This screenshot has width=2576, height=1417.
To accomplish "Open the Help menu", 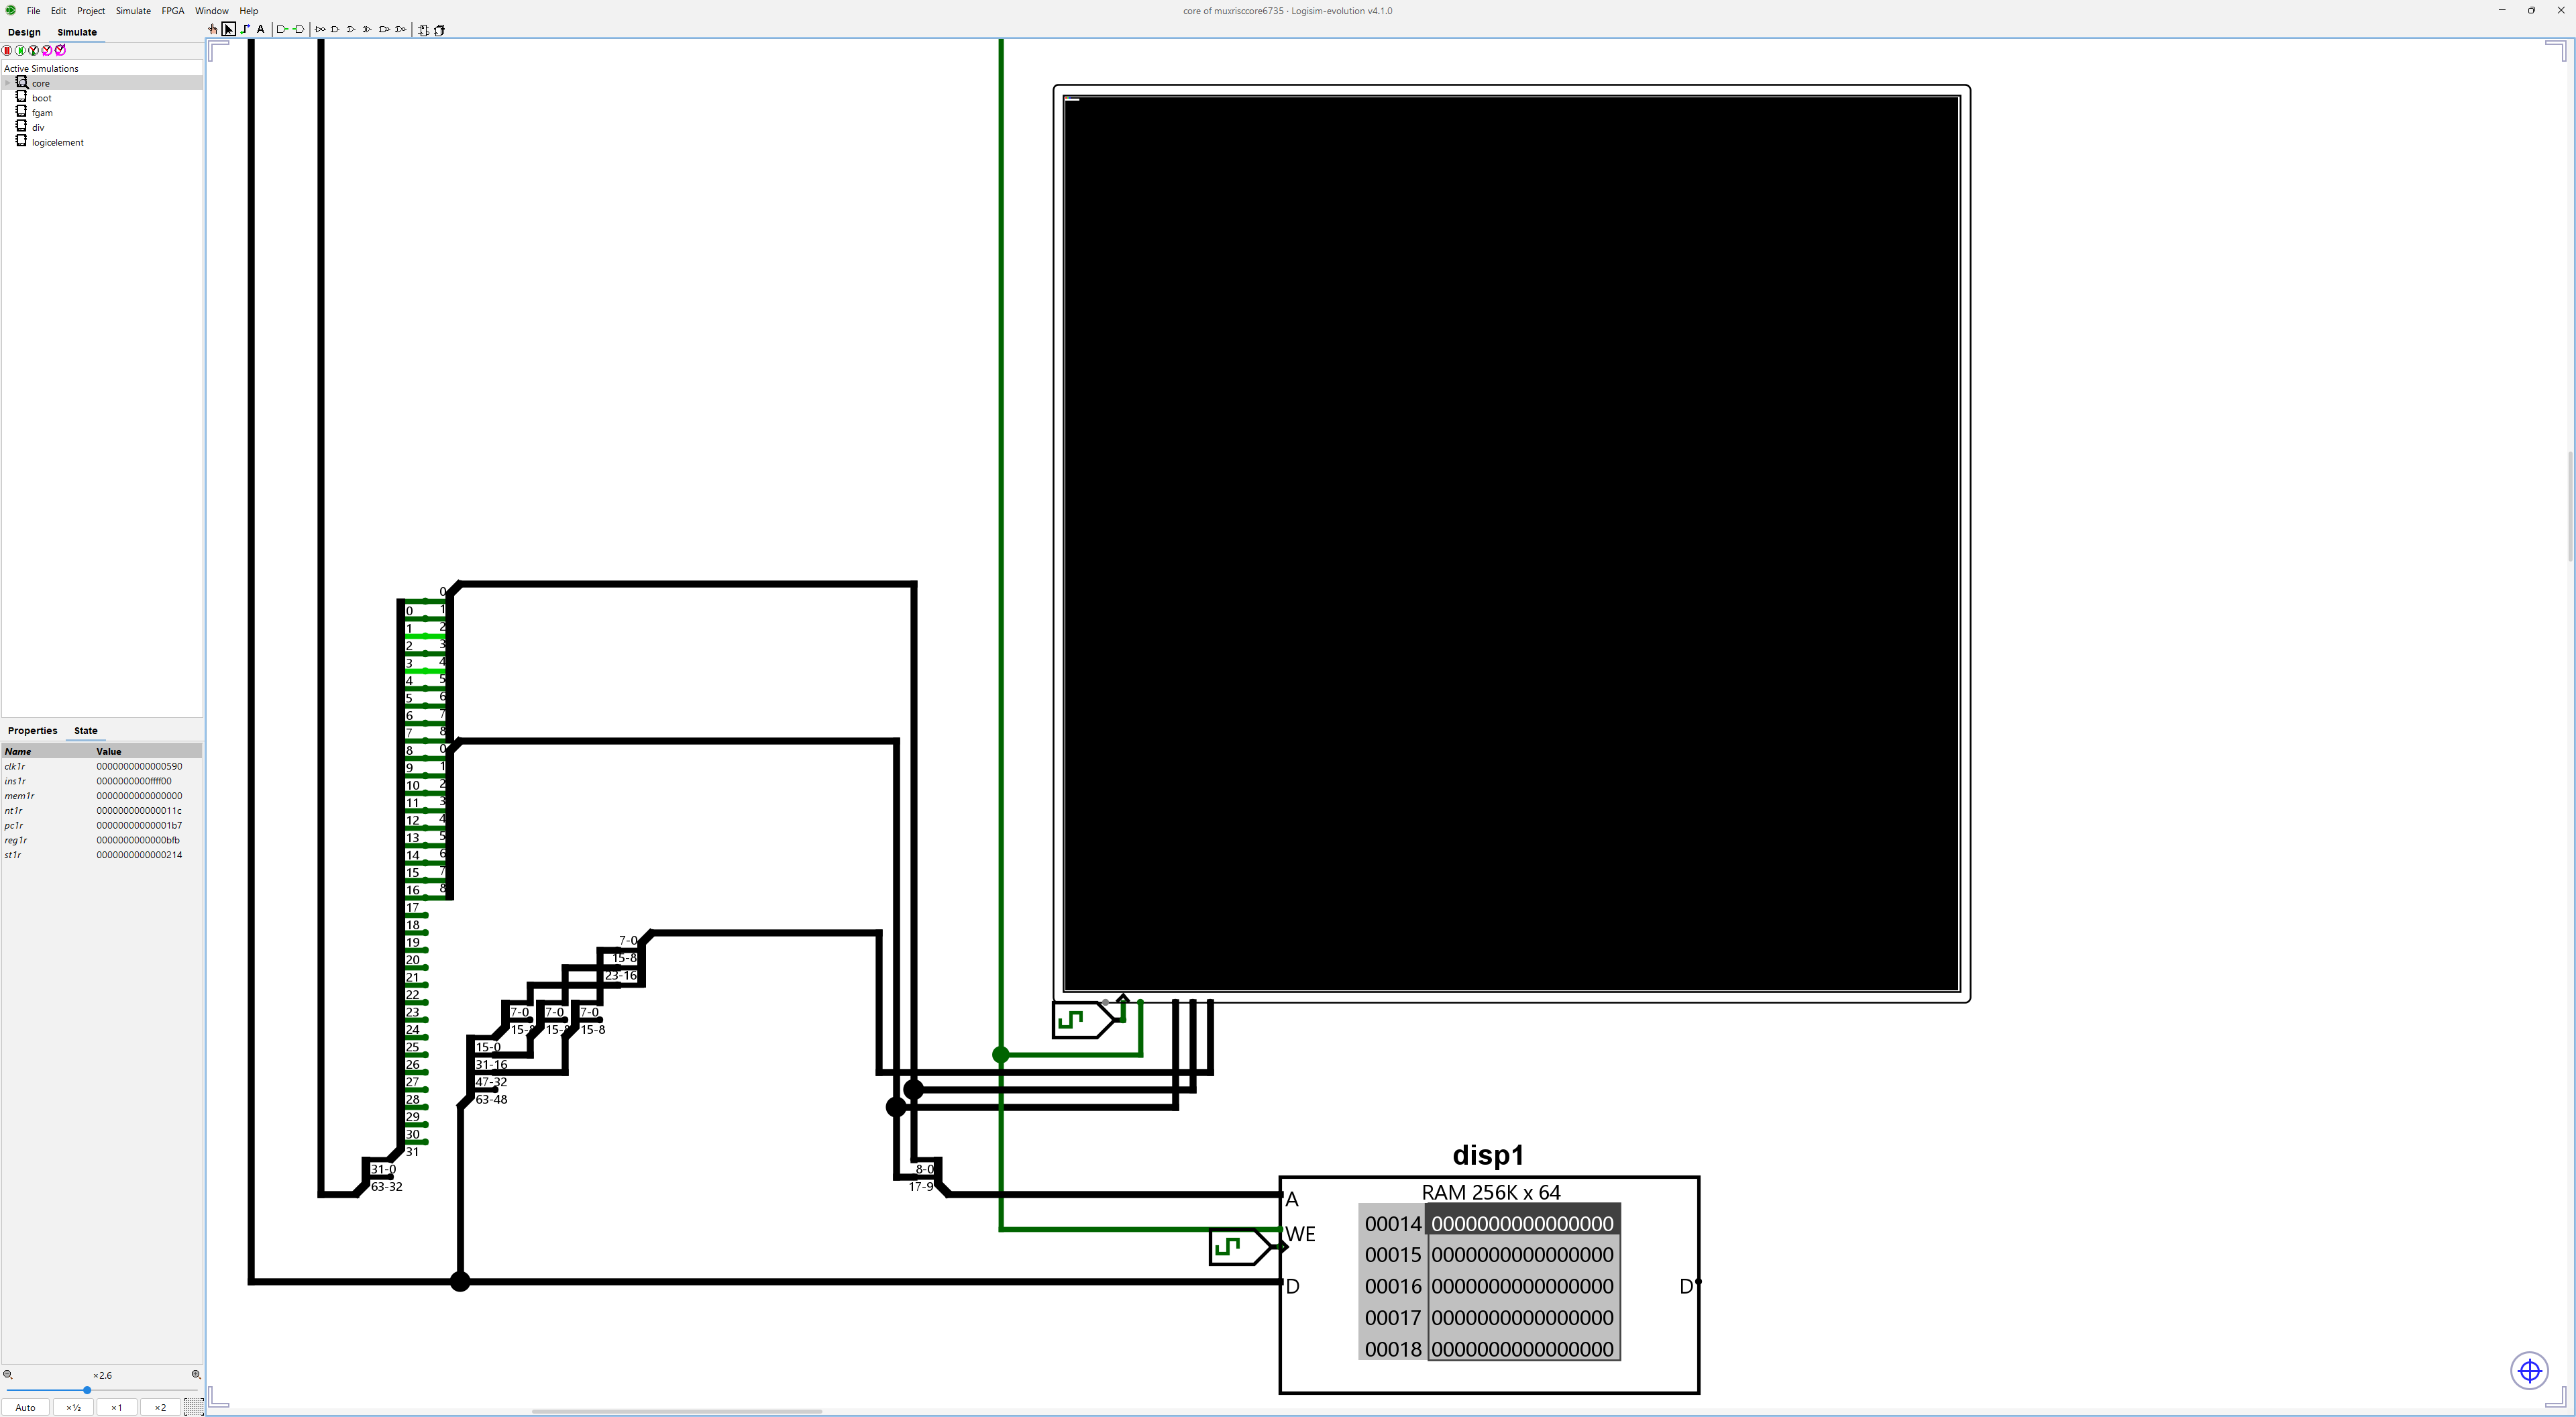I will 249,11.
